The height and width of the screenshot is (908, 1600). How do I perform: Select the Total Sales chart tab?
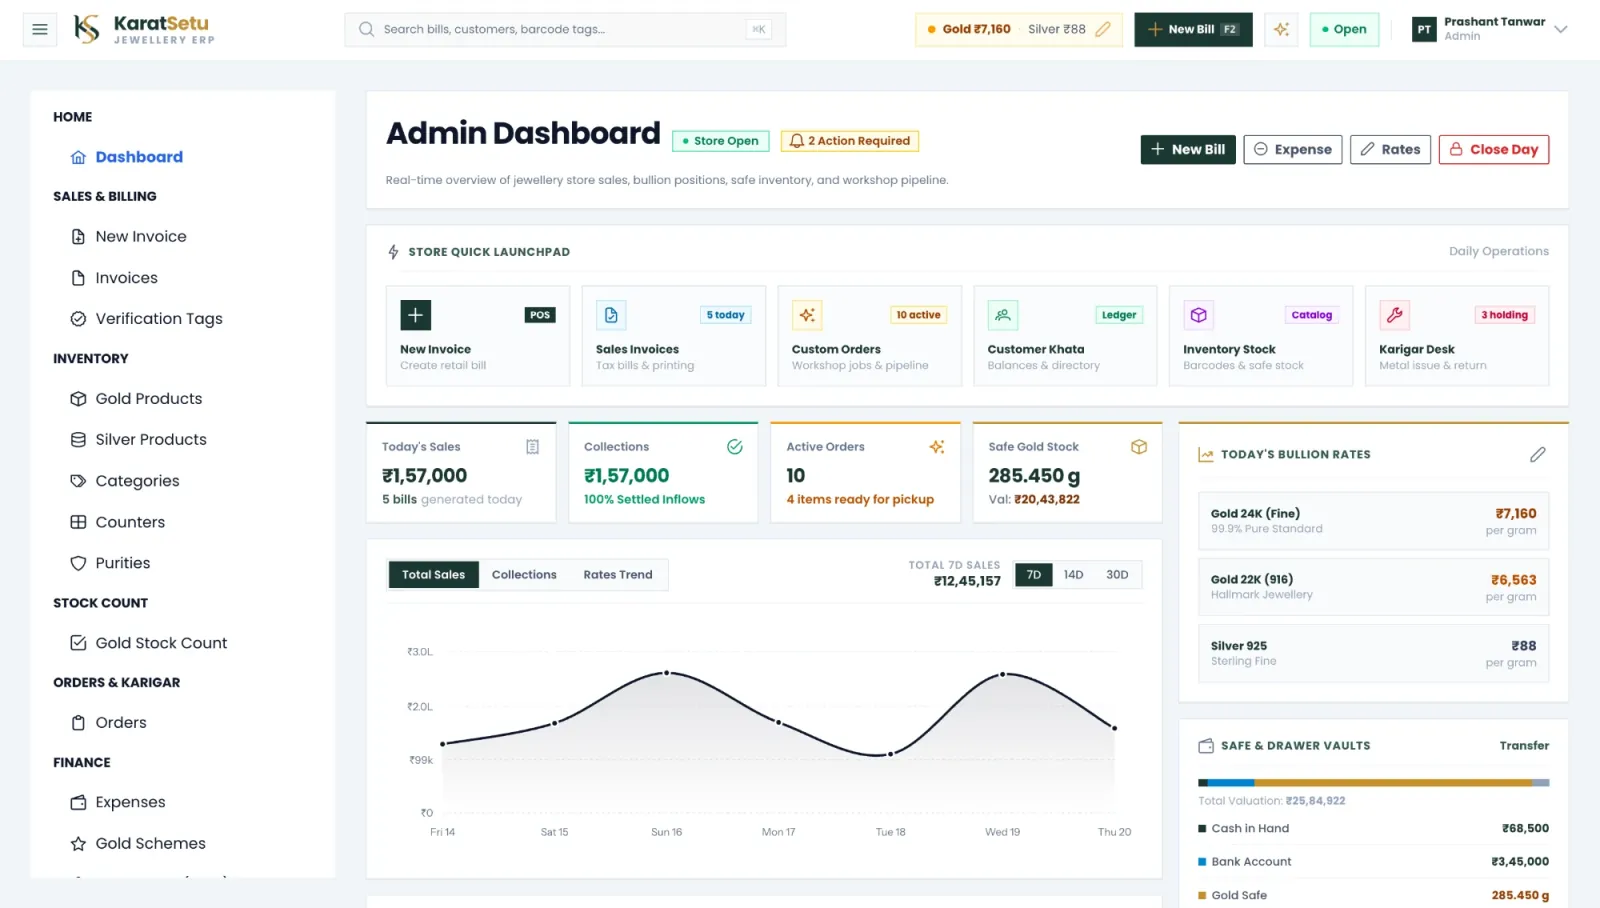click(x=433, y=575)
